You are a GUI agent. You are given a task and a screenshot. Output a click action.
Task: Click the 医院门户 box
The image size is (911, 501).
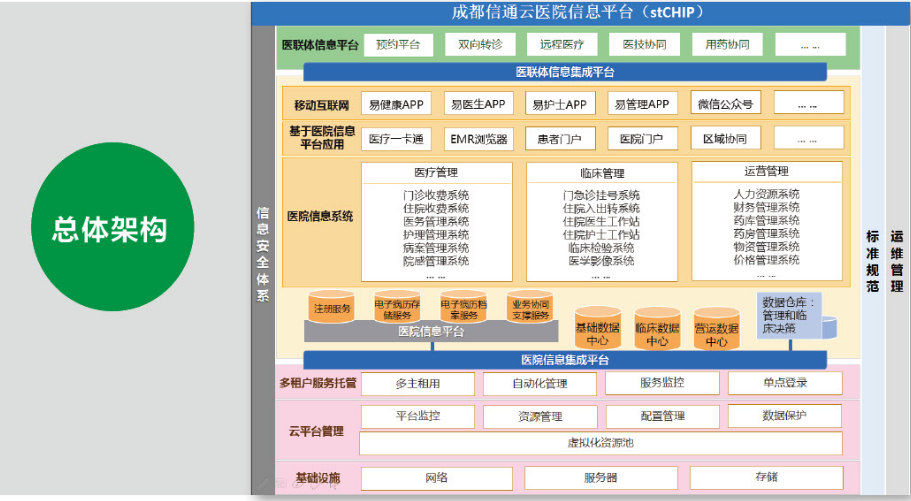click(x=643, y=139)
